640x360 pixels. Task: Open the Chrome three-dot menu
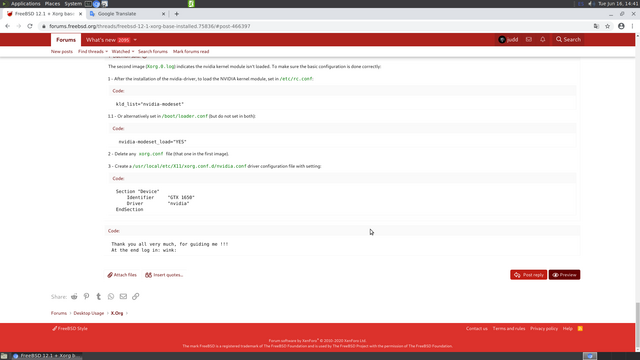coord(632,26)
